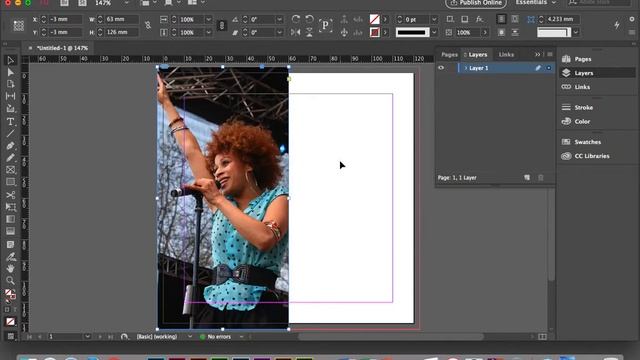This screenshot has width=640, height=360.
Task: Expand Layer 1 disclosure arrow
Action: coord(466,68)
